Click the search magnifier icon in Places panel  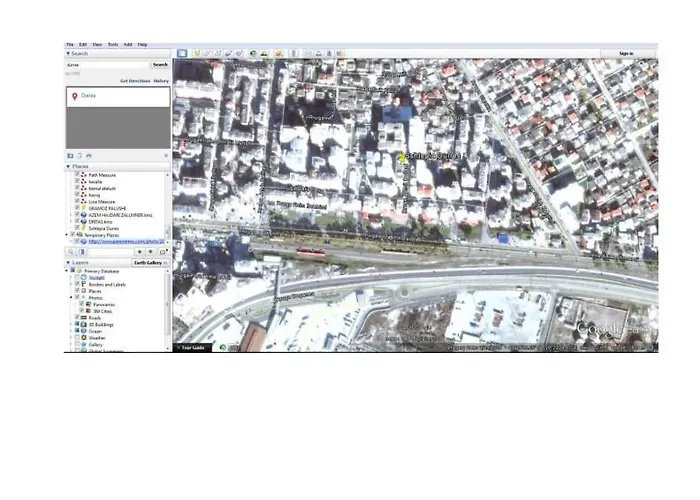pyautogui.click(x=71, y=251)
